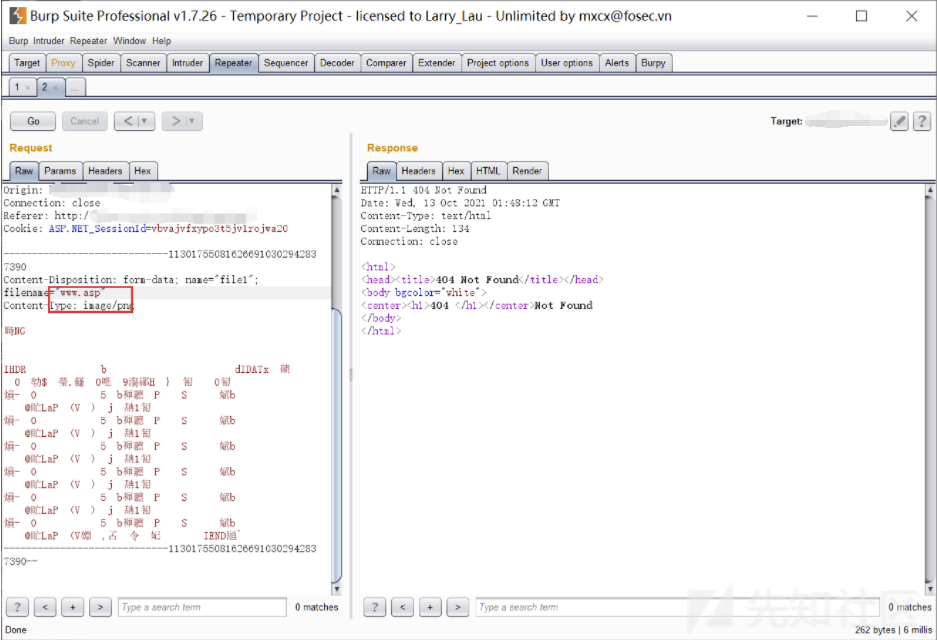Open the Project options tab

[x=498, y=63]
